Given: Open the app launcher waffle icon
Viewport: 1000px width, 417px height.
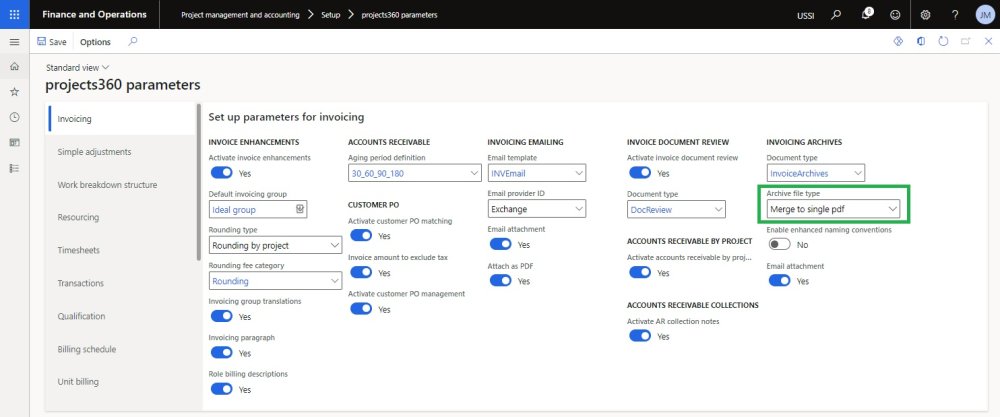Looking at the screenshot, I should point(14,15).
